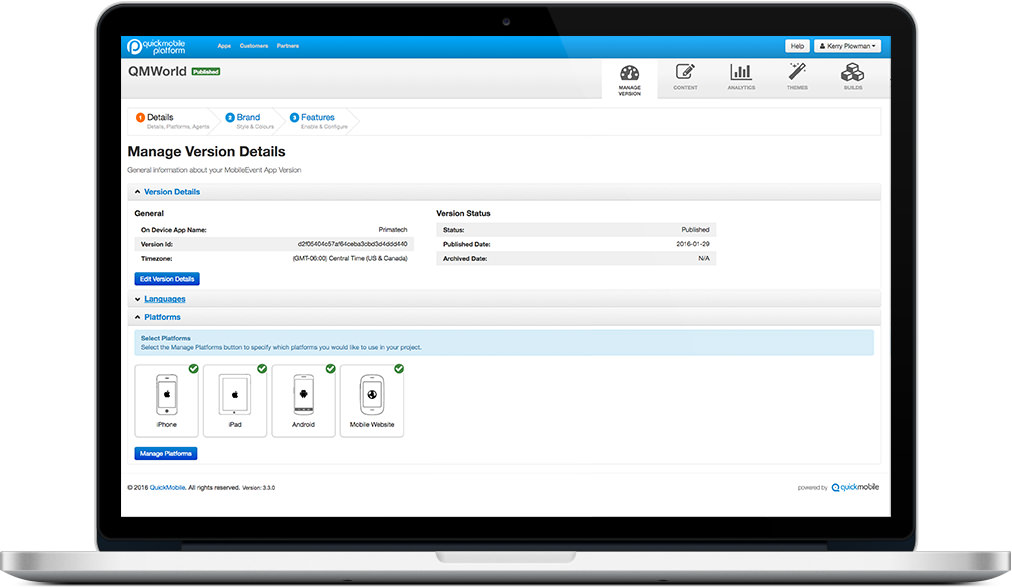The width and height of the screenshot is (1012, 588).
Task: Expand the Languages section
Action: pyautogui.click(x=164, y=299)
